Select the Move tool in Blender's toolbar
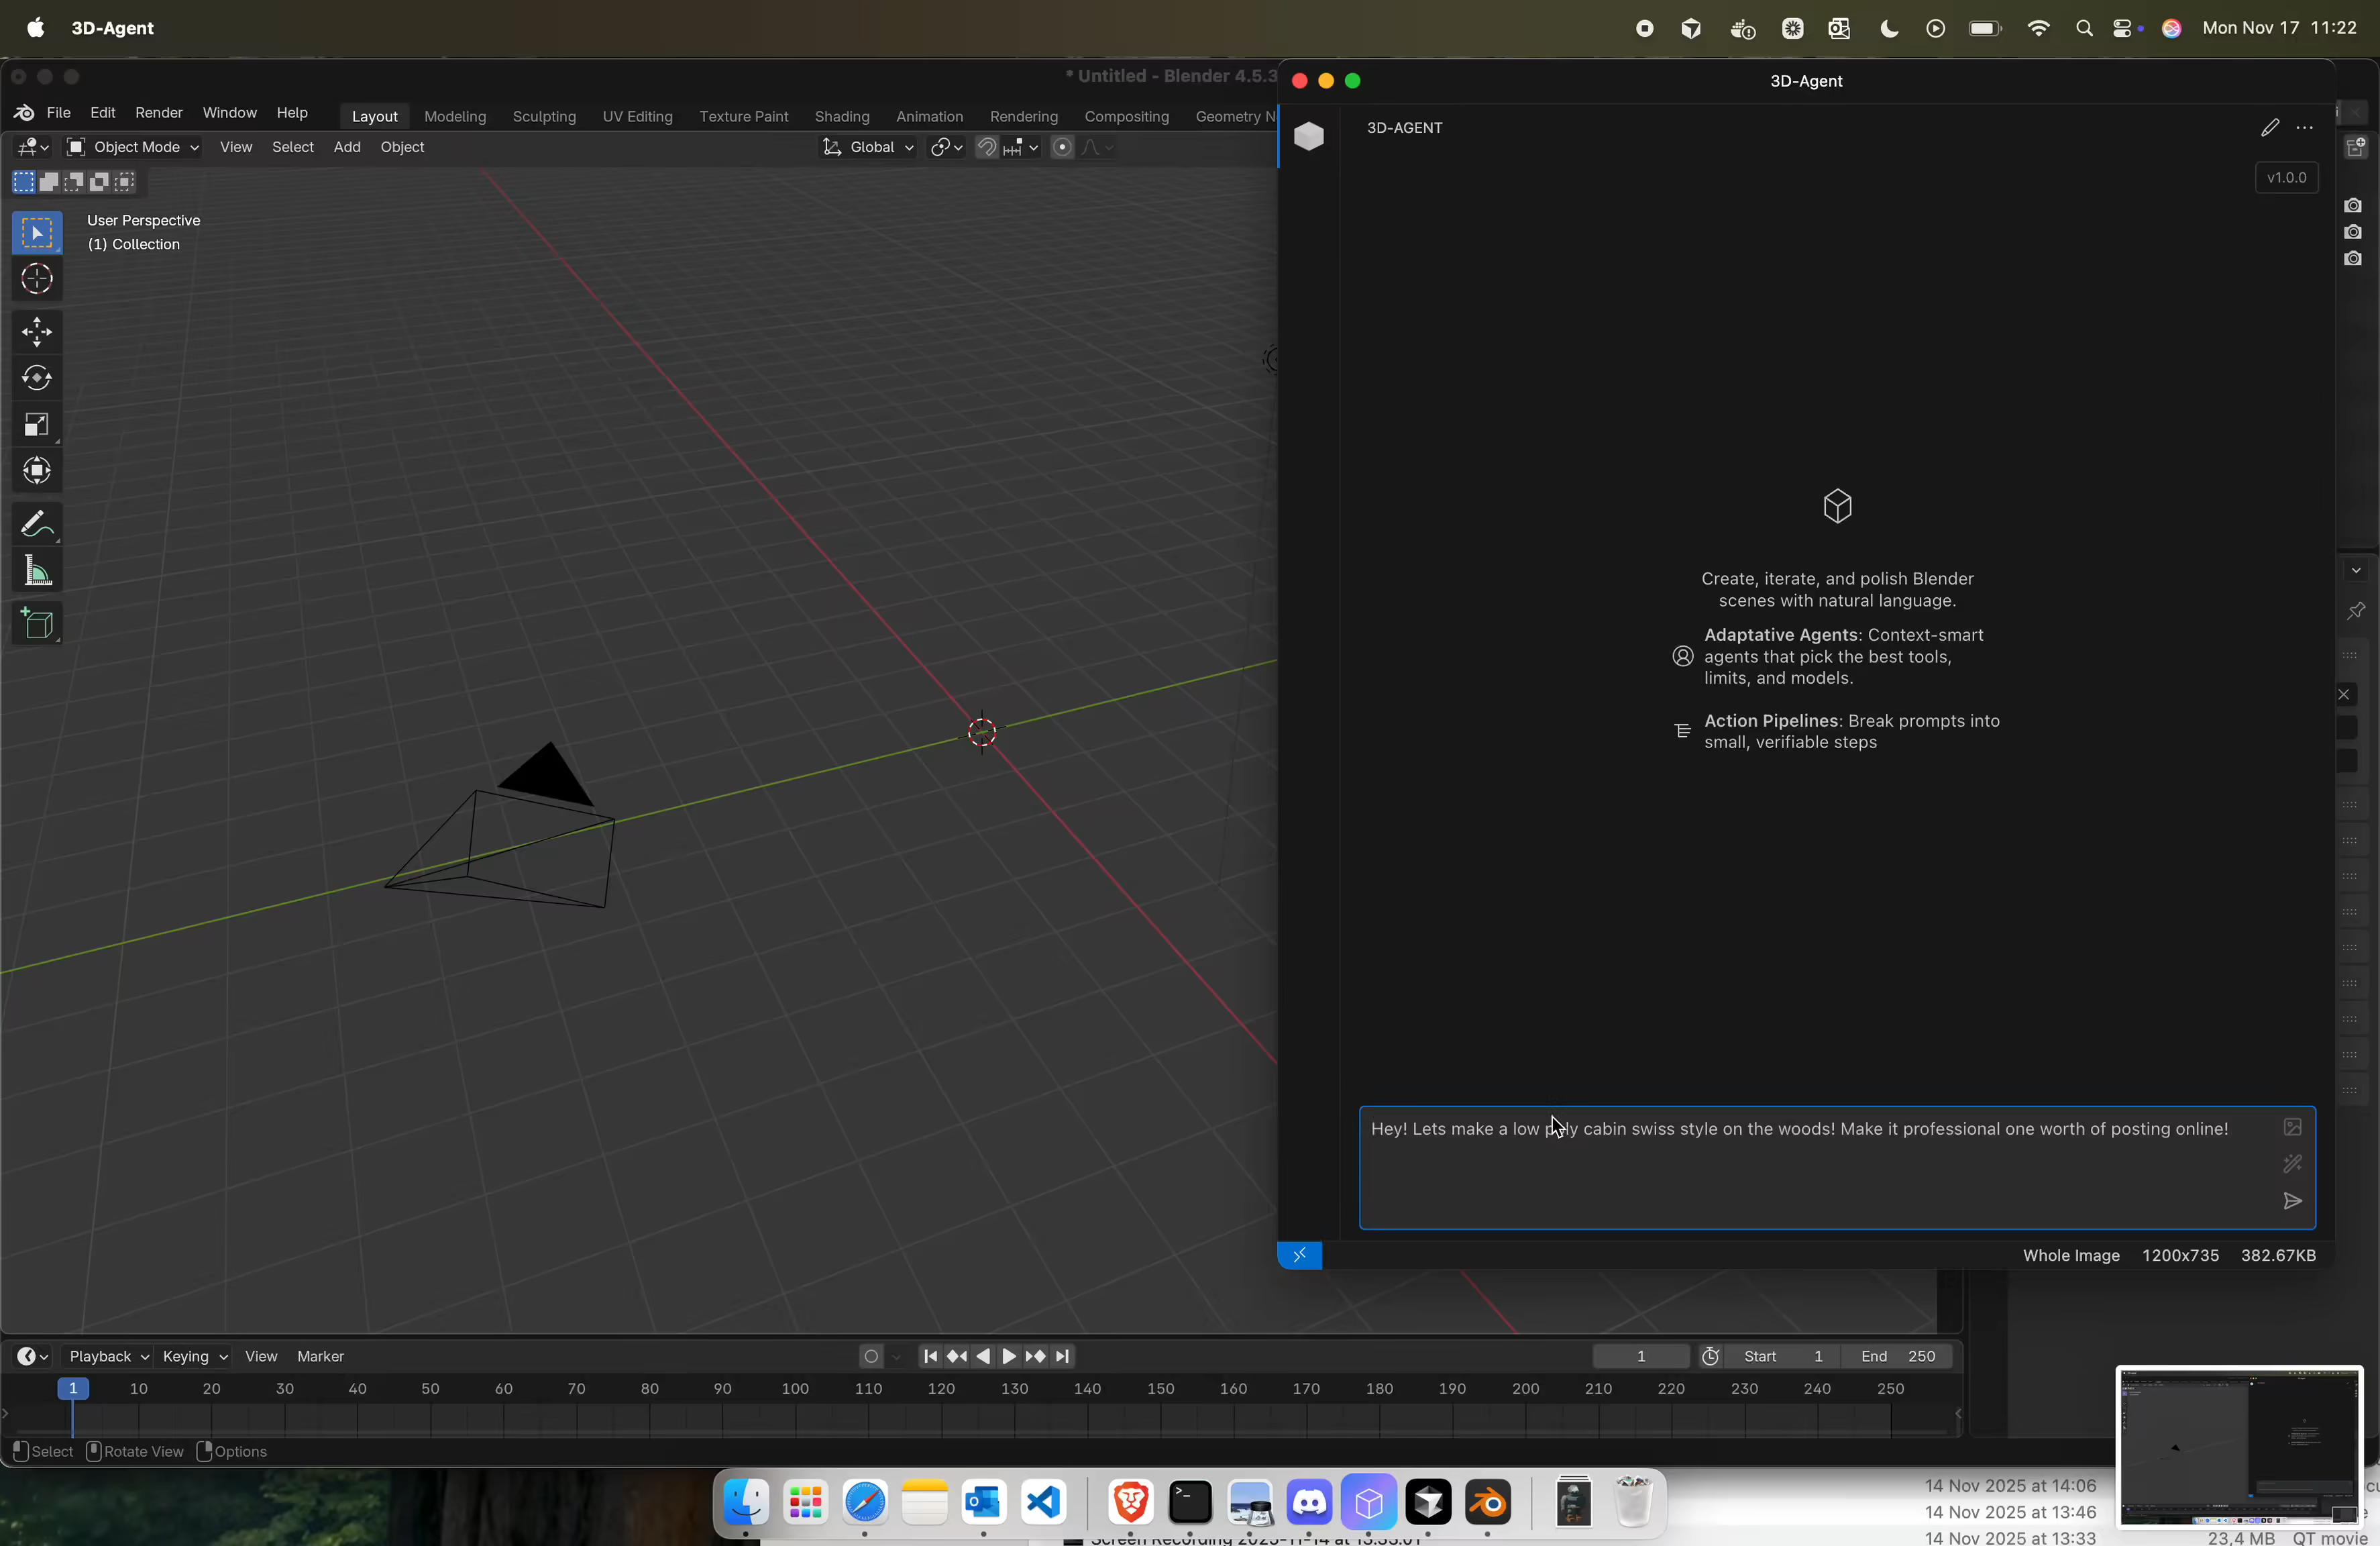 click(37, 332)
